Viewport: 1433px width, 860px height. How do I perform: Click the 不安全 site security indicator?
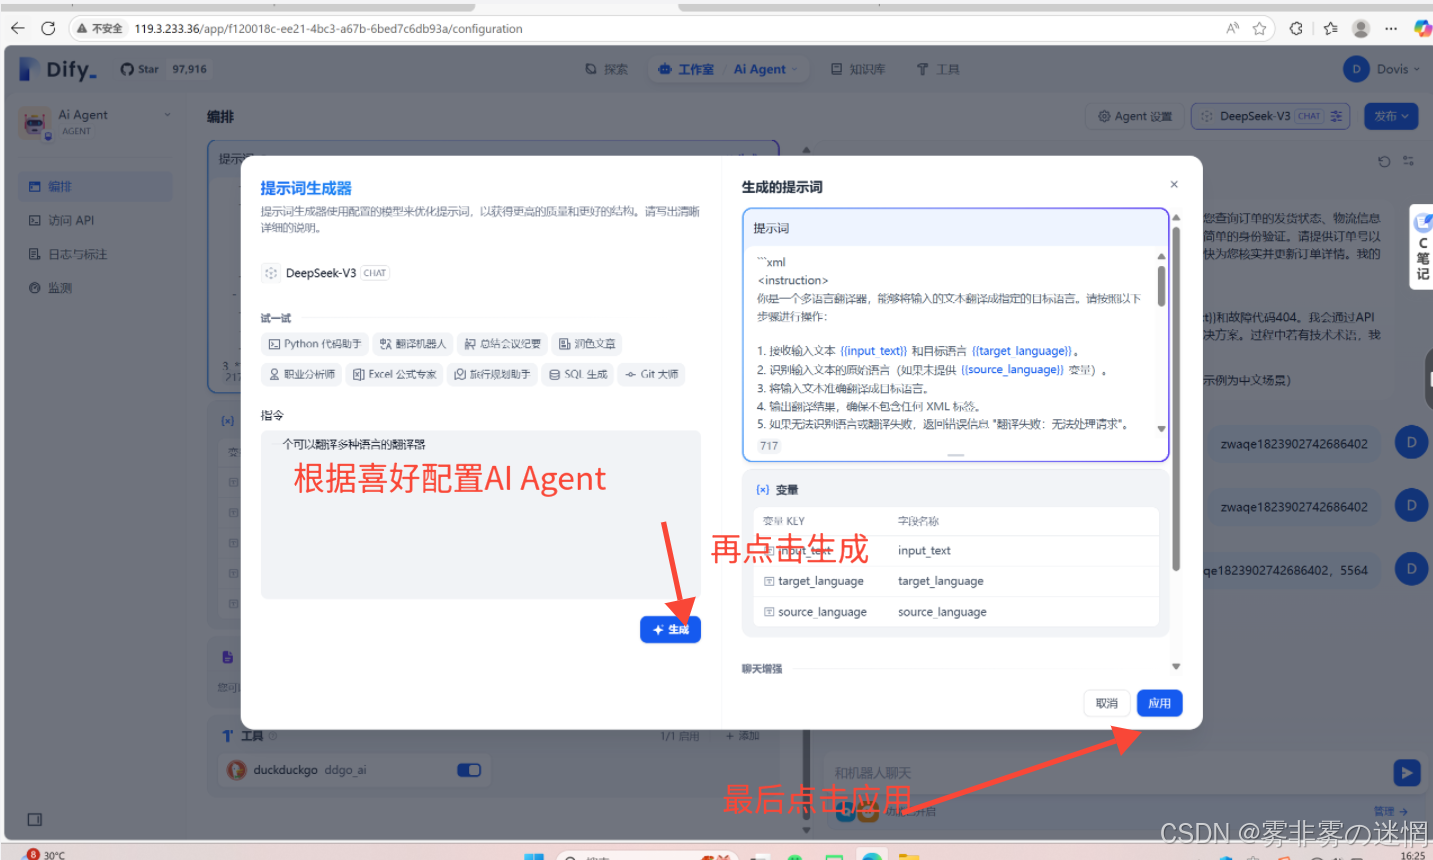(99, 28)
